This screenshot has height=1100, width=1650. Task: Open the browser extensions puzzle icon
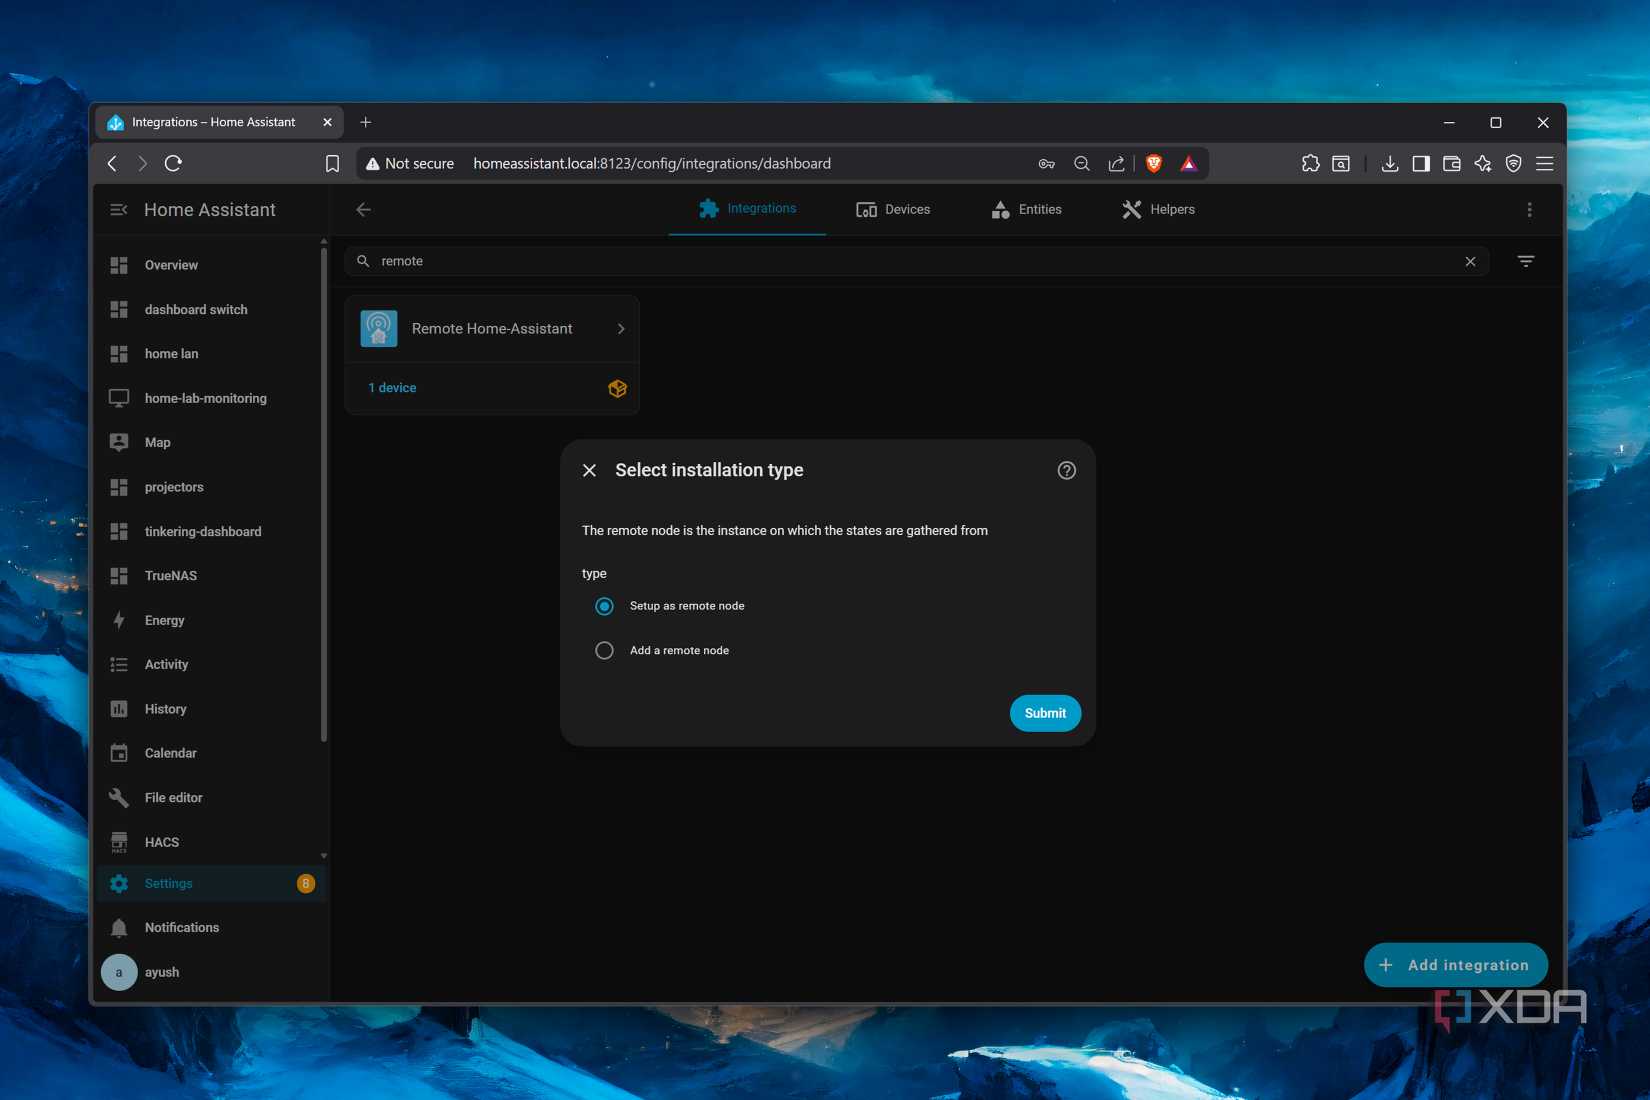[x=1310, y=163]
